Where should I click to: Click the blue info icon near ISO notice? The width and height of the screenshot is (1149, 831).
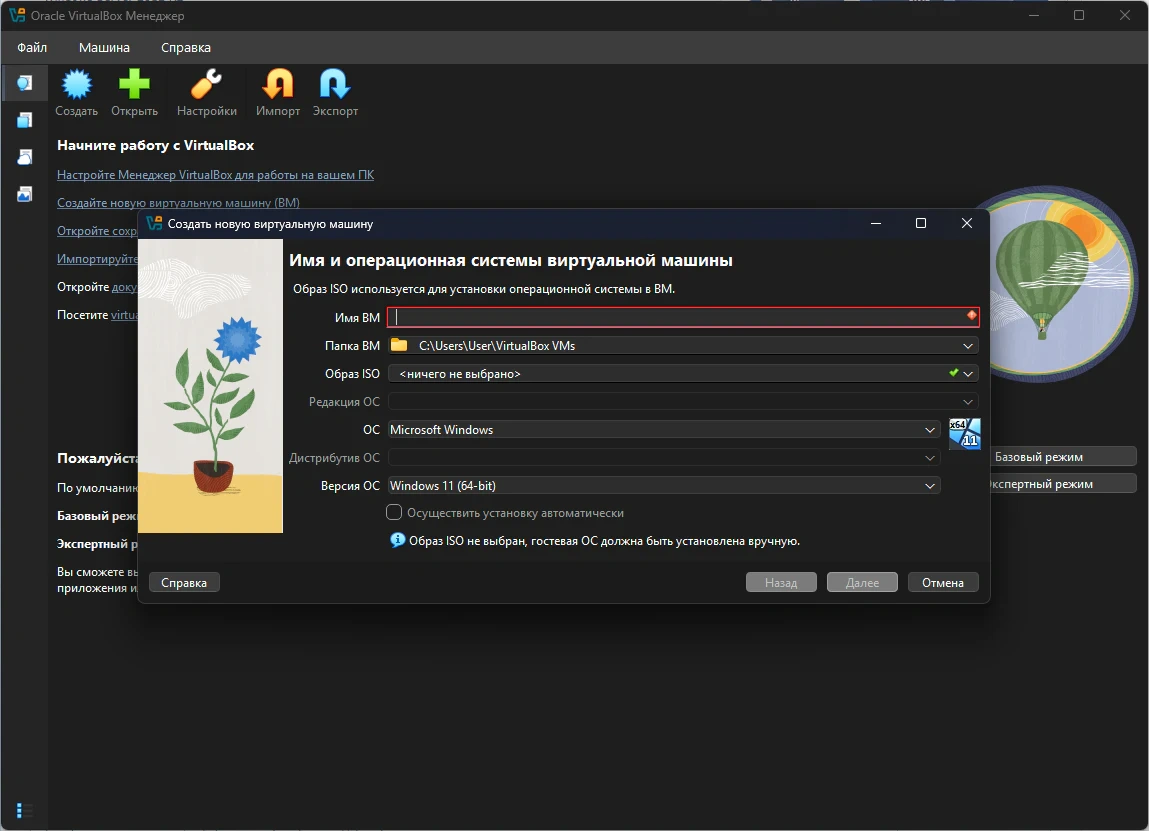pyautogui.click(x=397, y=540)
